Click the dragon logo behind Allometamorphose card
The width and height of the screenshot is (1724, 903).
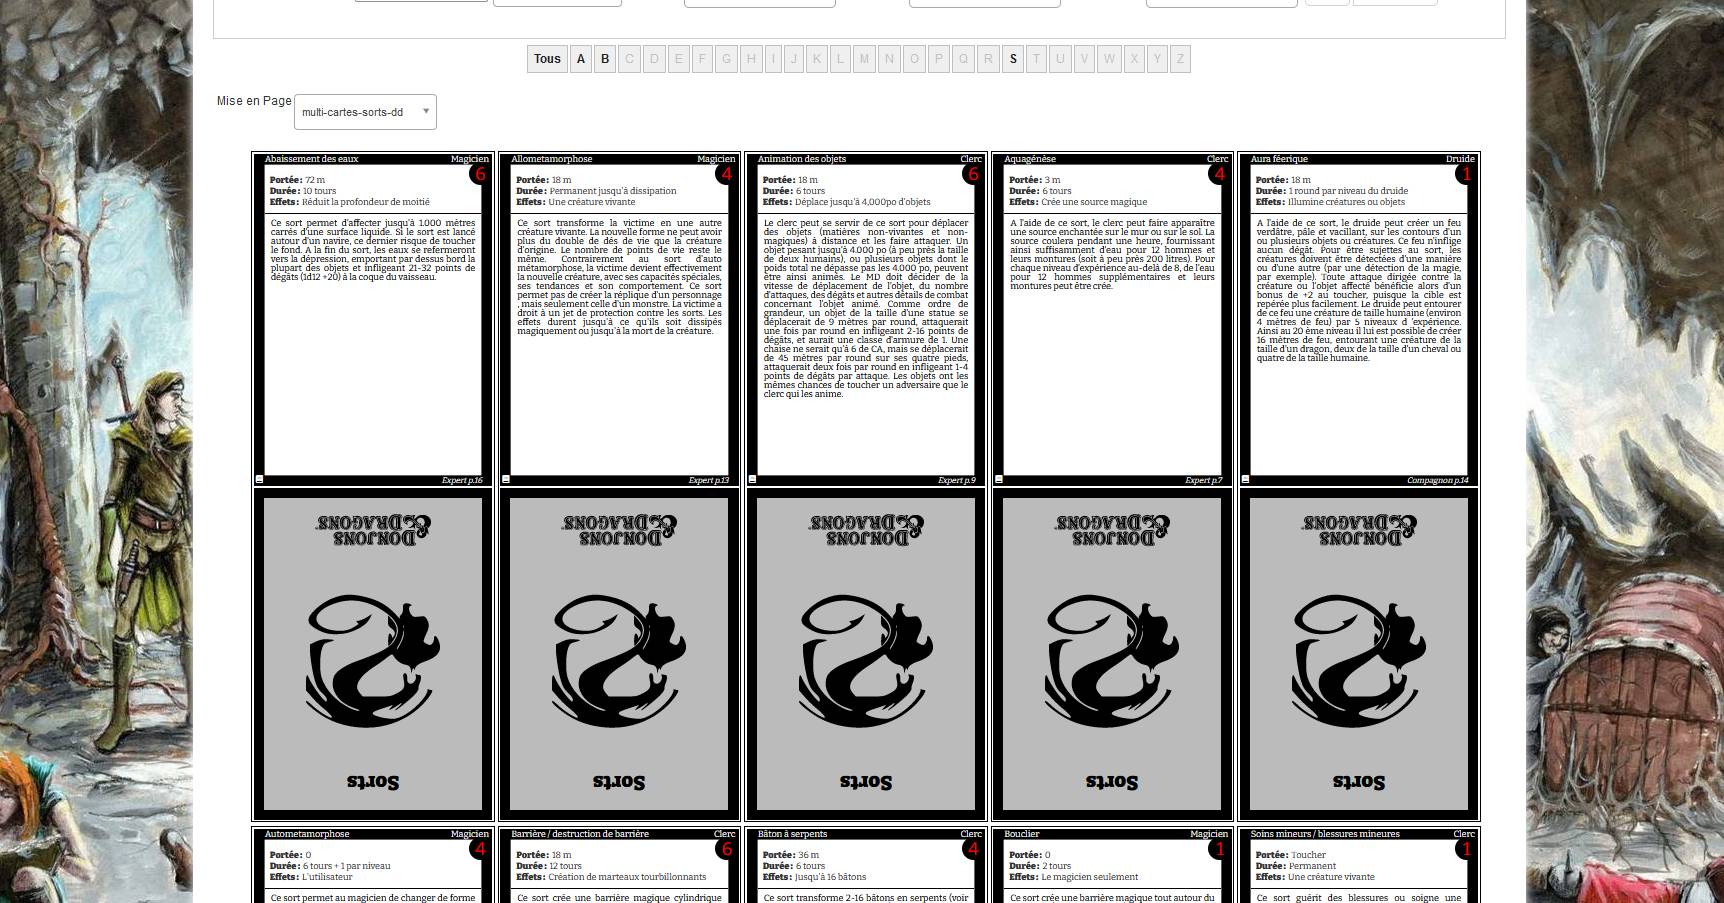click(x=619, y=661)
